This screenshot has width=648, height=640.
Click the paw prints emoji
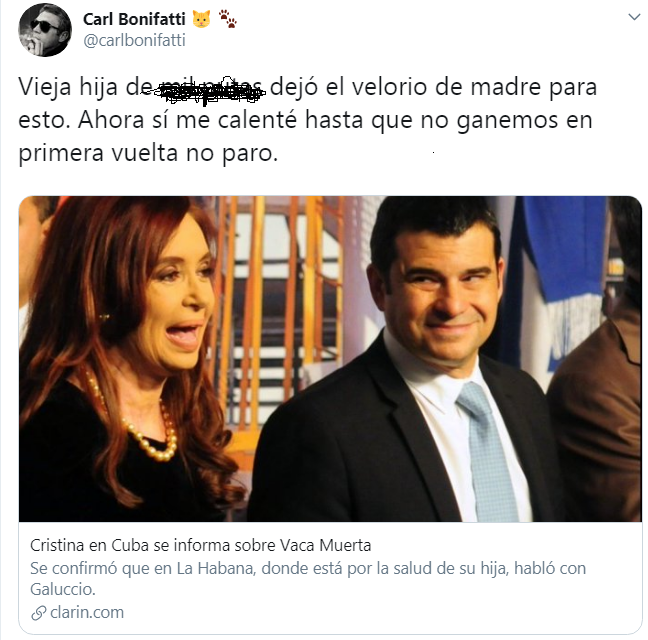point(227,19)
